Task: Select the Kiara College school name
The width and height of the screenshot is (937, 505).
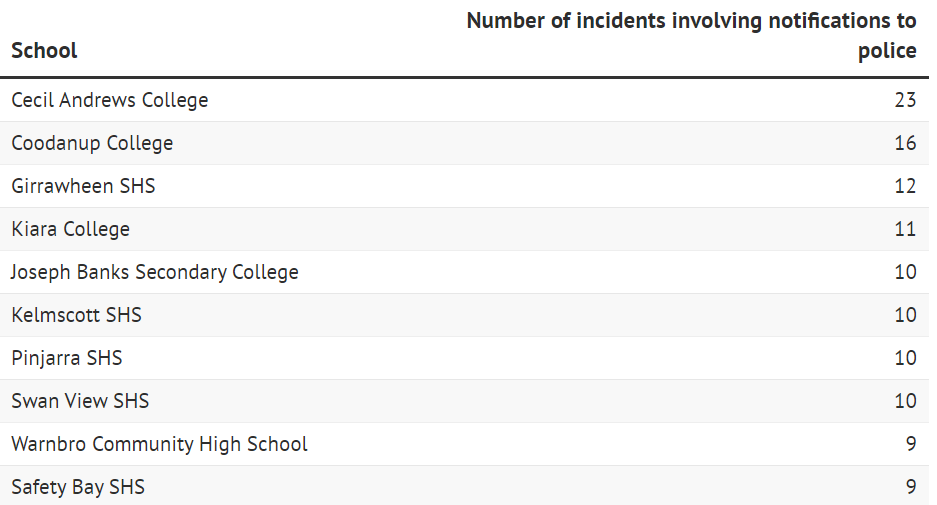Action: pos(70,229)
